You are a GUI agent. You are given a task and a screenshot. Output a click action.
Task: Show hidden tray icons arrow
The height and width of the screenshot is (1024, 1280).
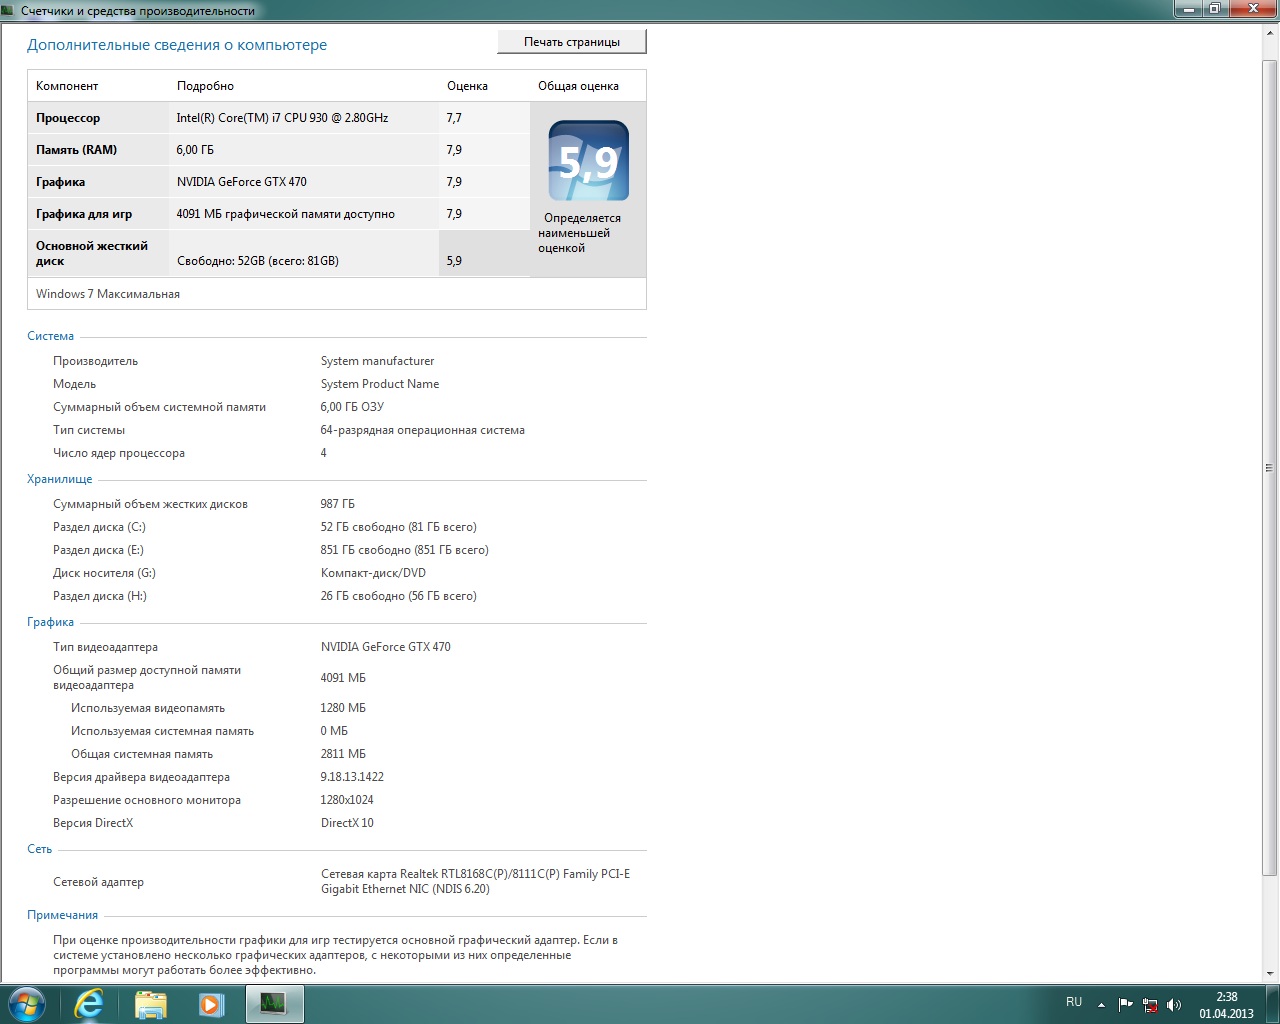tap(1101, 1005)
